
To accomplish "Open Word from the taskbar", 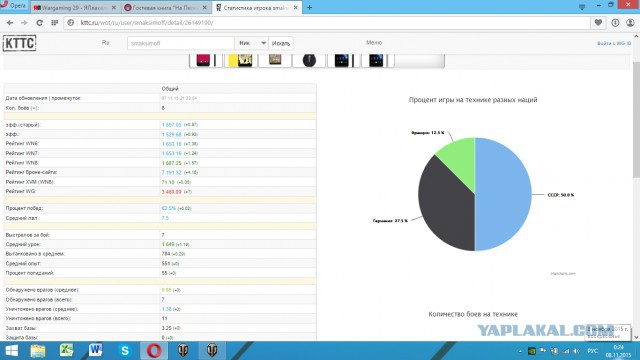I will coord(96,351).
